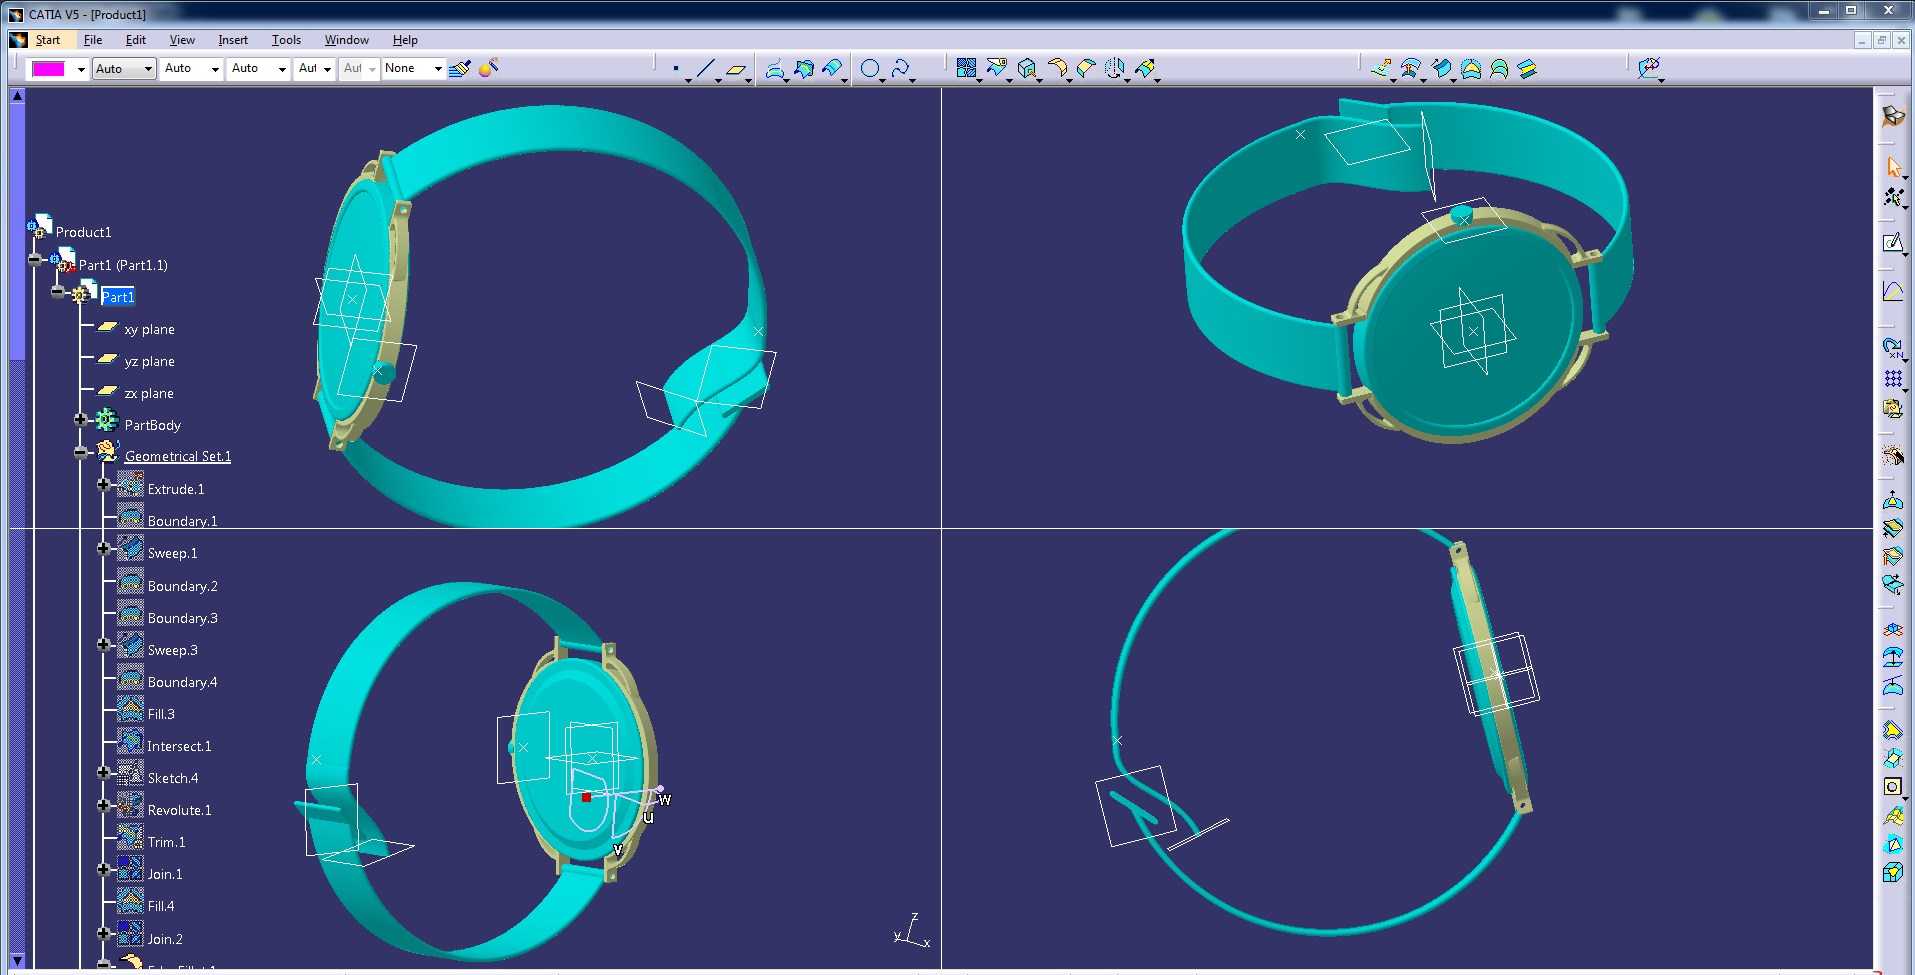Click the u-v-w compass in bottom-left view

tap(622, 810)
